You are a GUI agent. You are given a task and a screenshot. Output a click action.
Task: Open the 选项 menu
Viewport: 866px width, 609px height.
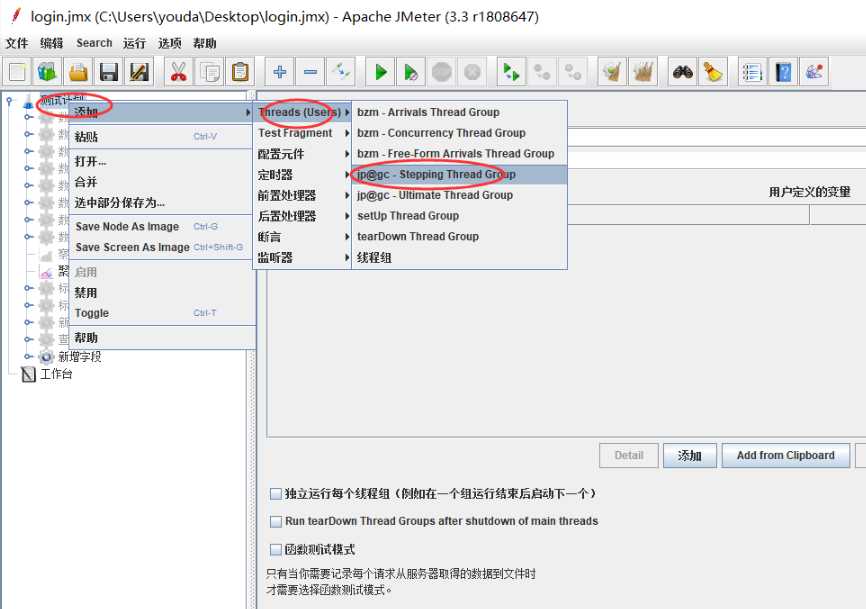[170, 43]
